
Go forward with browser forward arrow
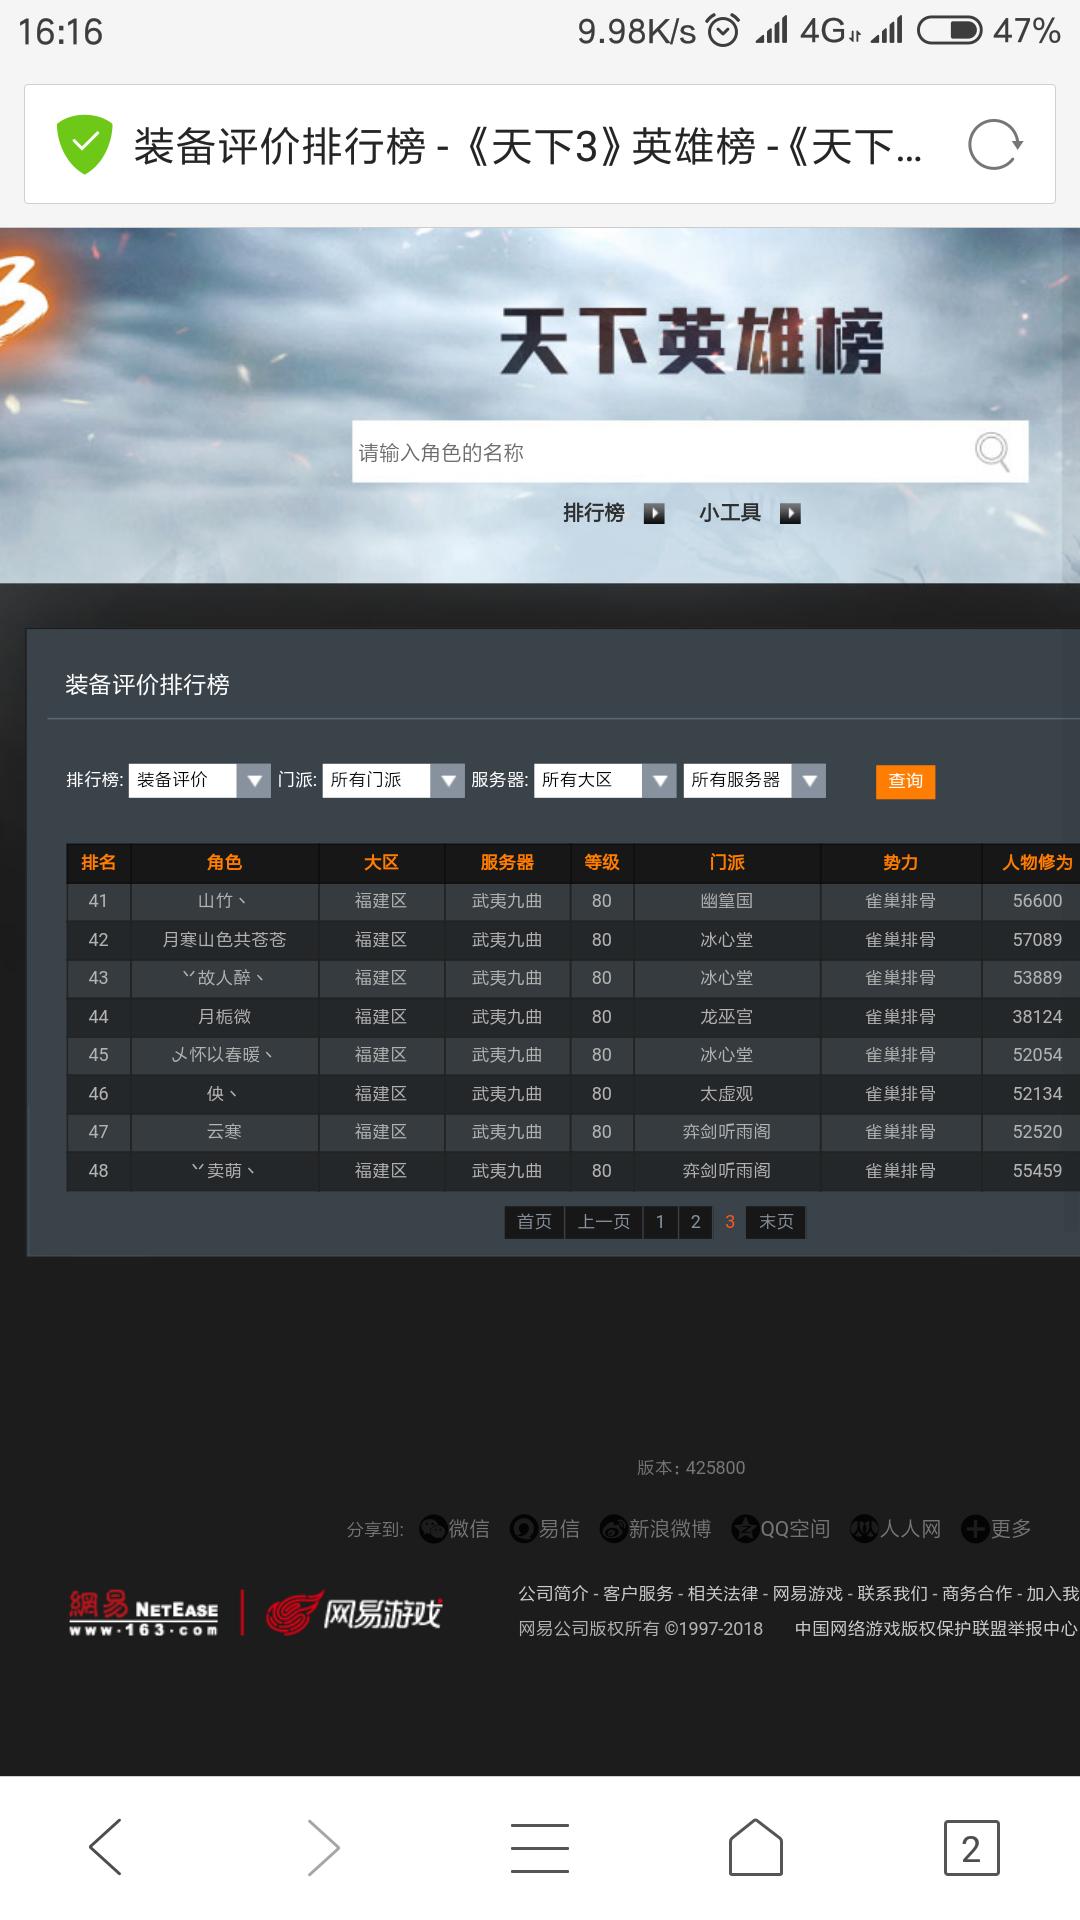(x=323, y=1847)
